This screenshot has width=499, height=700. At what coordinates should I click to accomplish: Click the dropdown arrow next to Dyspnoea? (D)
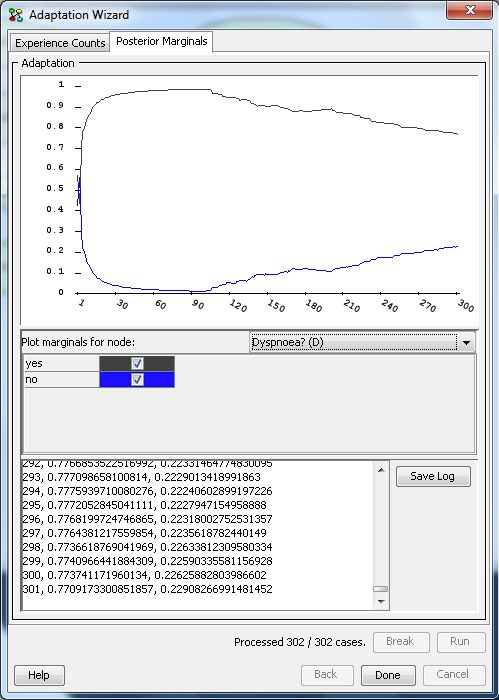(x=466, y=343)
